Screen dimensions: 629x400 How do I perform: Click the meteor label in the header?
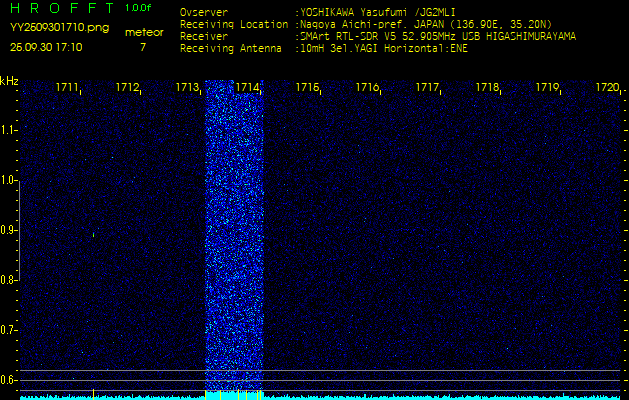(x=144, y=33)
